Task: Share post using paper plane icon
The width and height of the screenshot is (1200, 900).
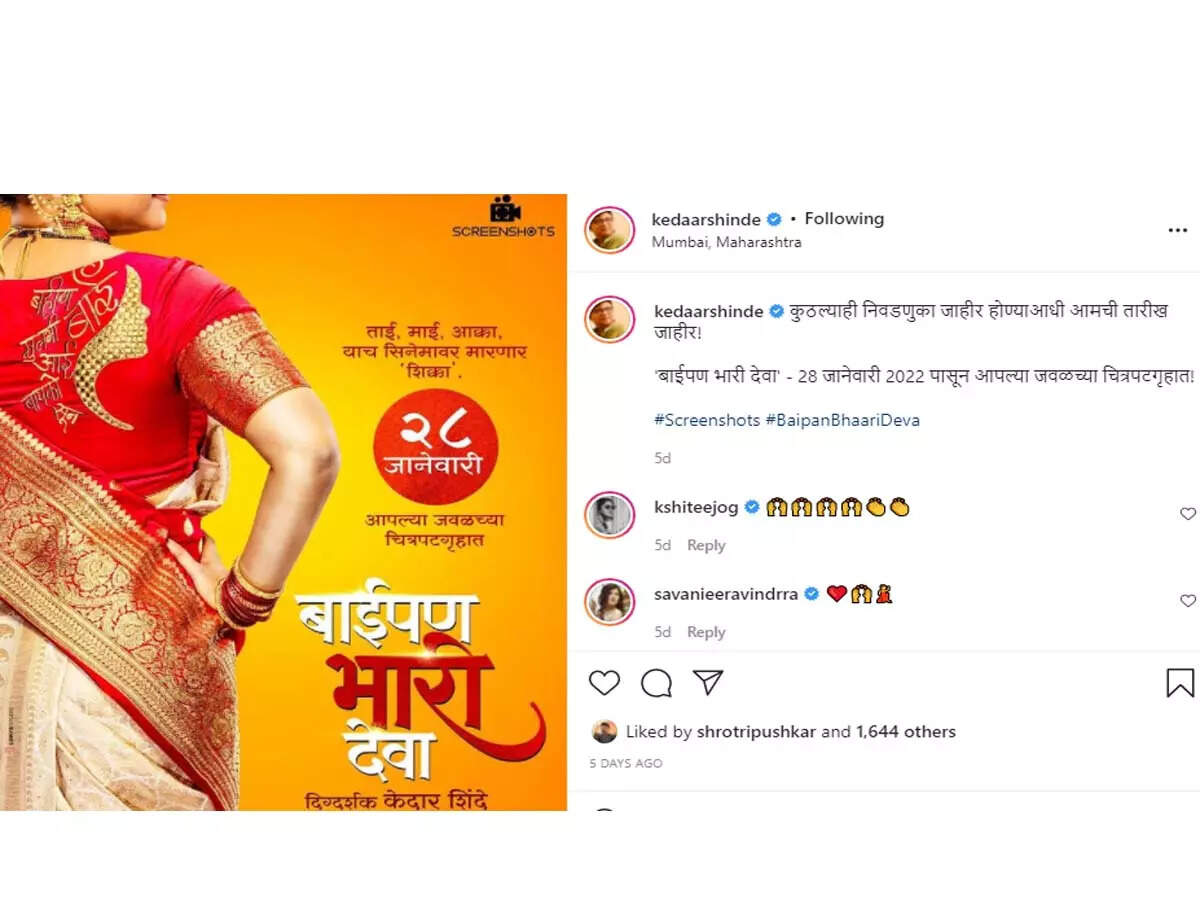Action: point(708,682)
